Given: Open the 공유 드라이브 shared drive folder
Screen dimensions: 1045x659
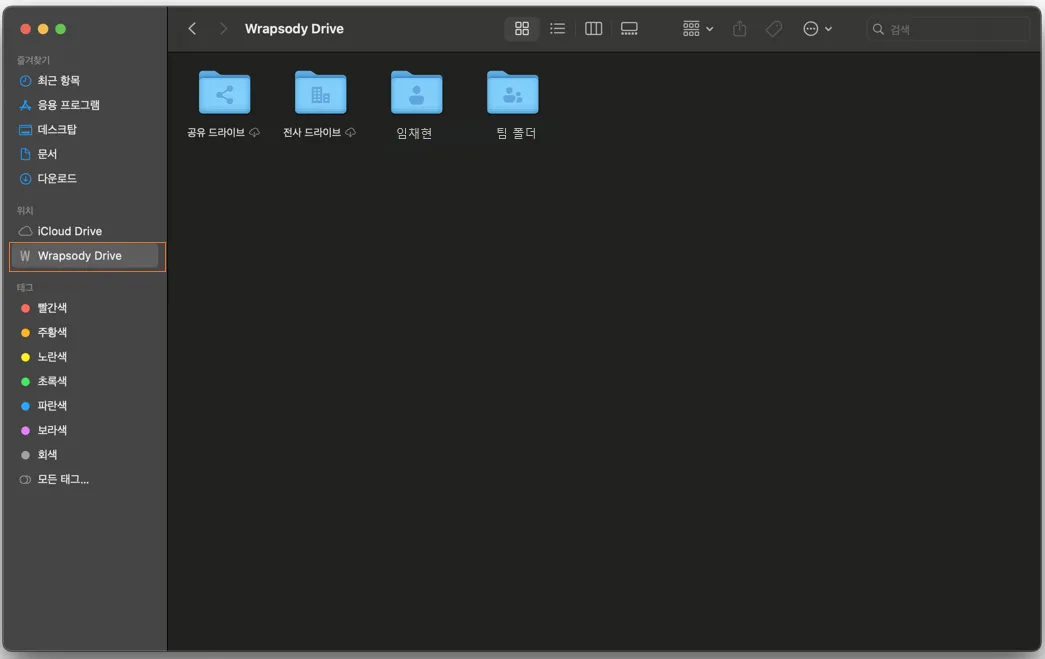Looking at the screenshot, I should pos(225,93).
